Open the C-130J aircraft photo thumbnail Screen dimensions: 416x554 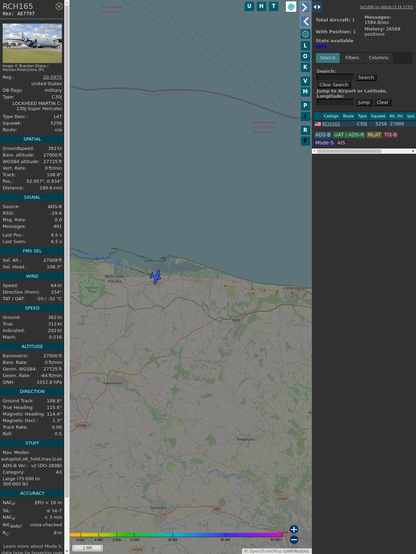[32, 43]
